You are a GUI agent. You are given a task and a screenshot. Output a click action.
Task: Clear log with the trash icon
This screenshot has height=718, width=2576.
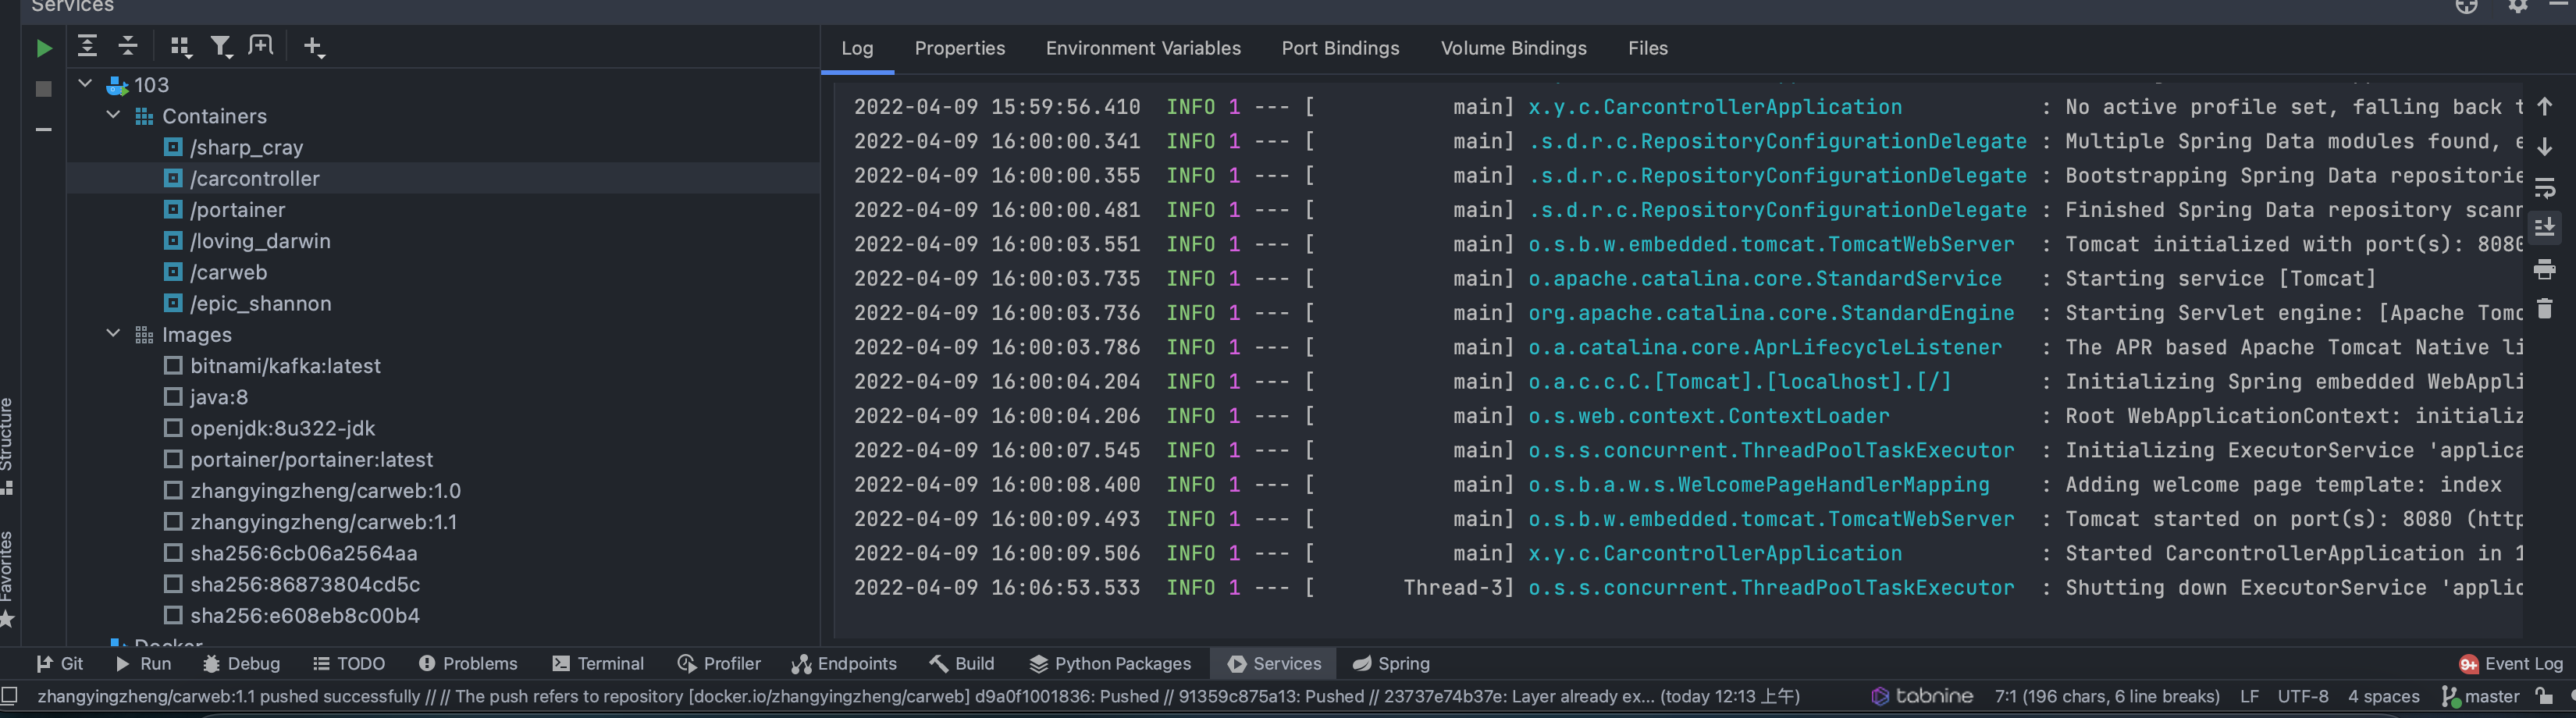pos(2545,309)
